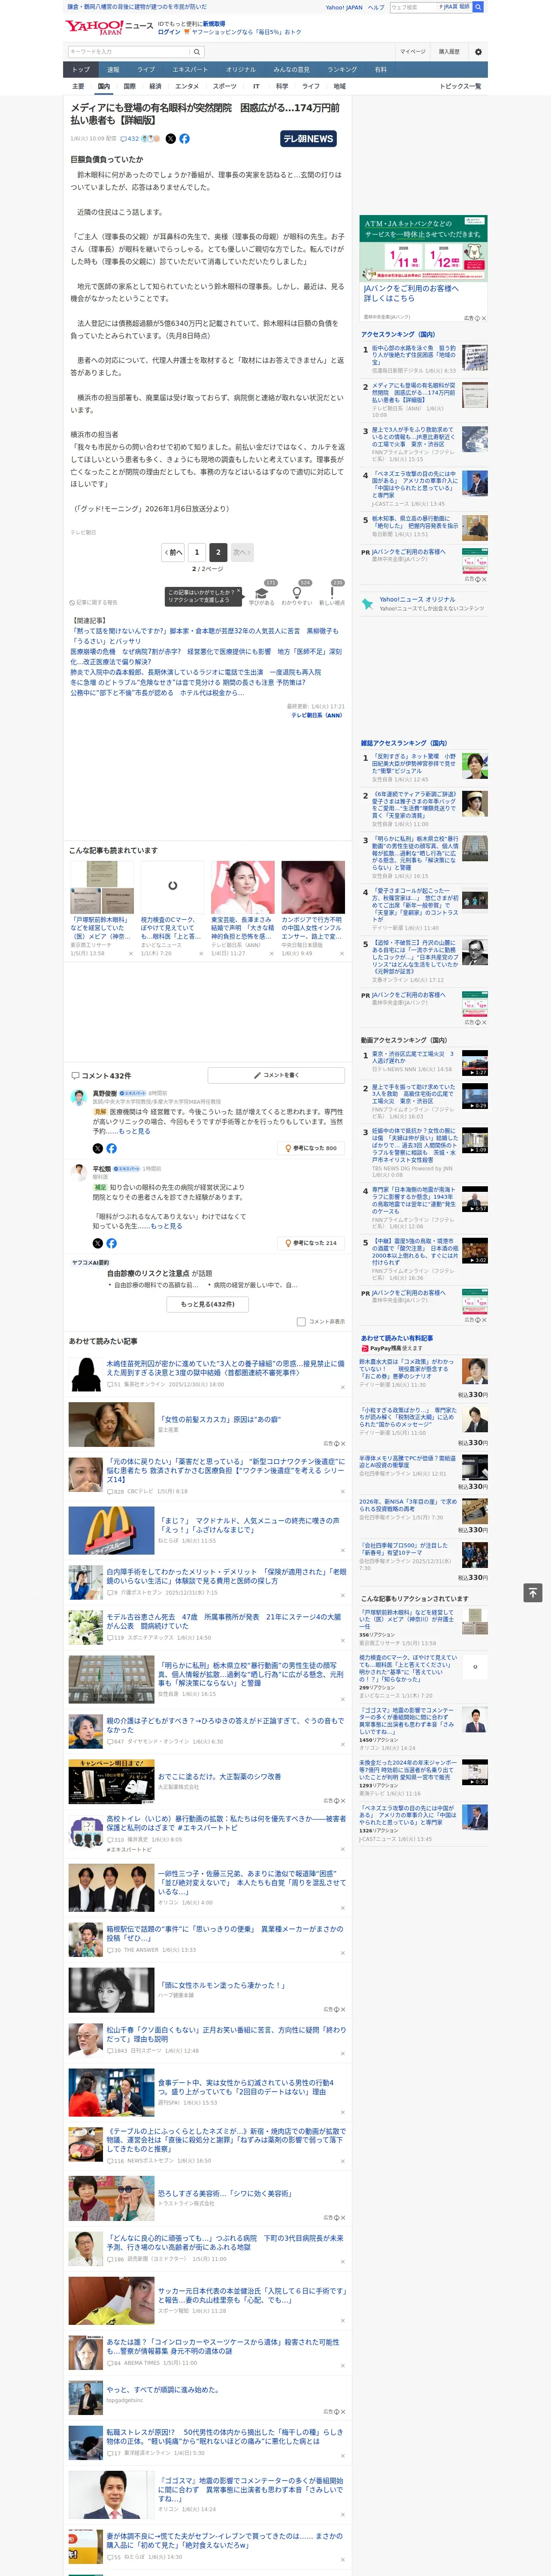Viewport: 551px width, 2576px height.
Task: Open 購入履歴 link
Action: [x=449, y=51]
